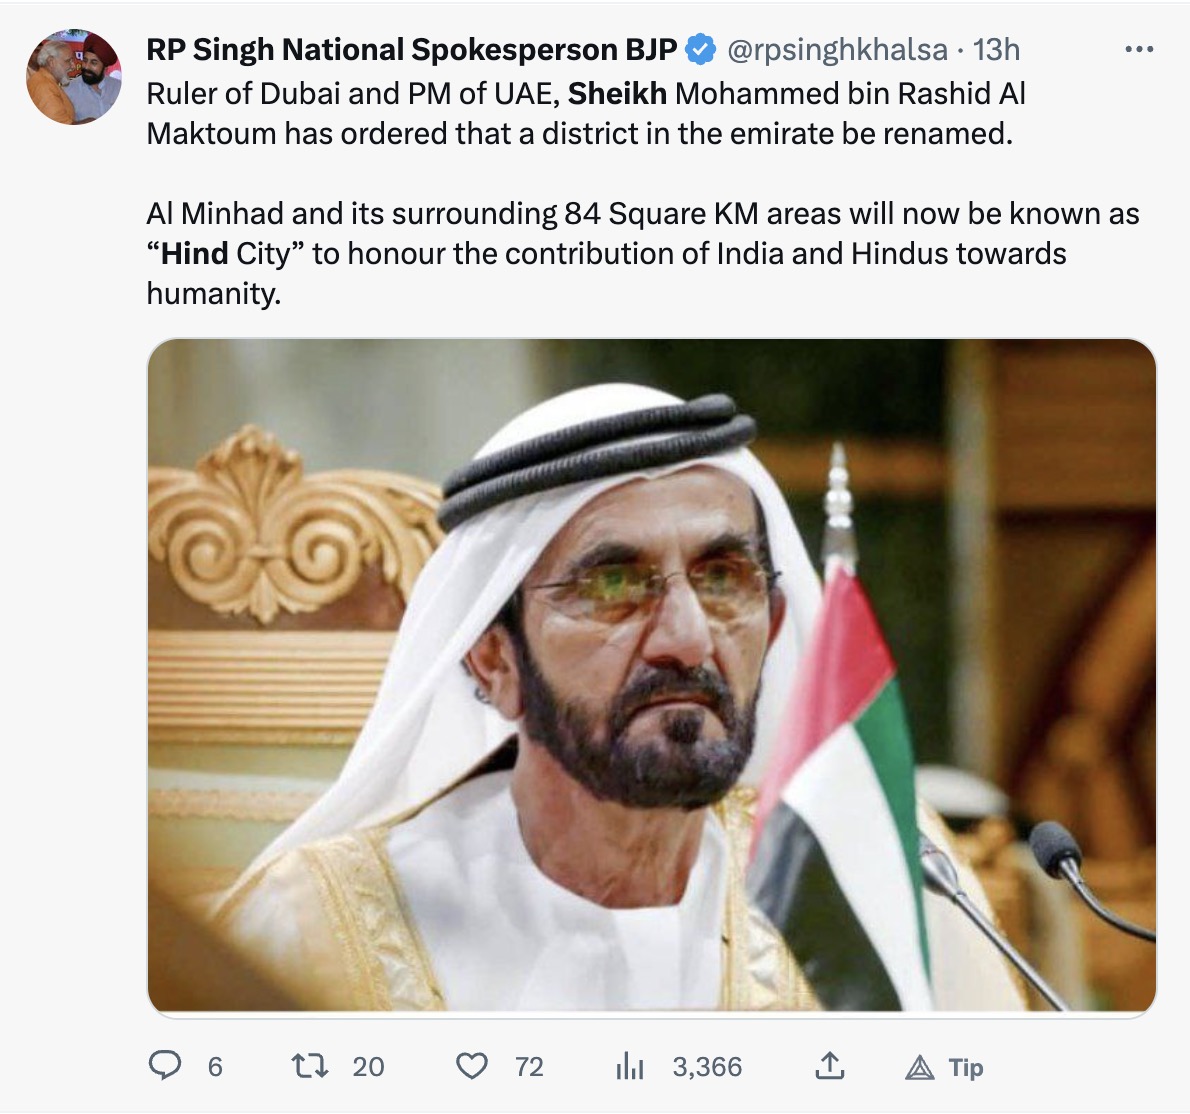Image resolution: width=1190 pixels, height=1114 pixels.
Task: Open RP Singh's profile avatar
Action: click(x=73, y=77)
